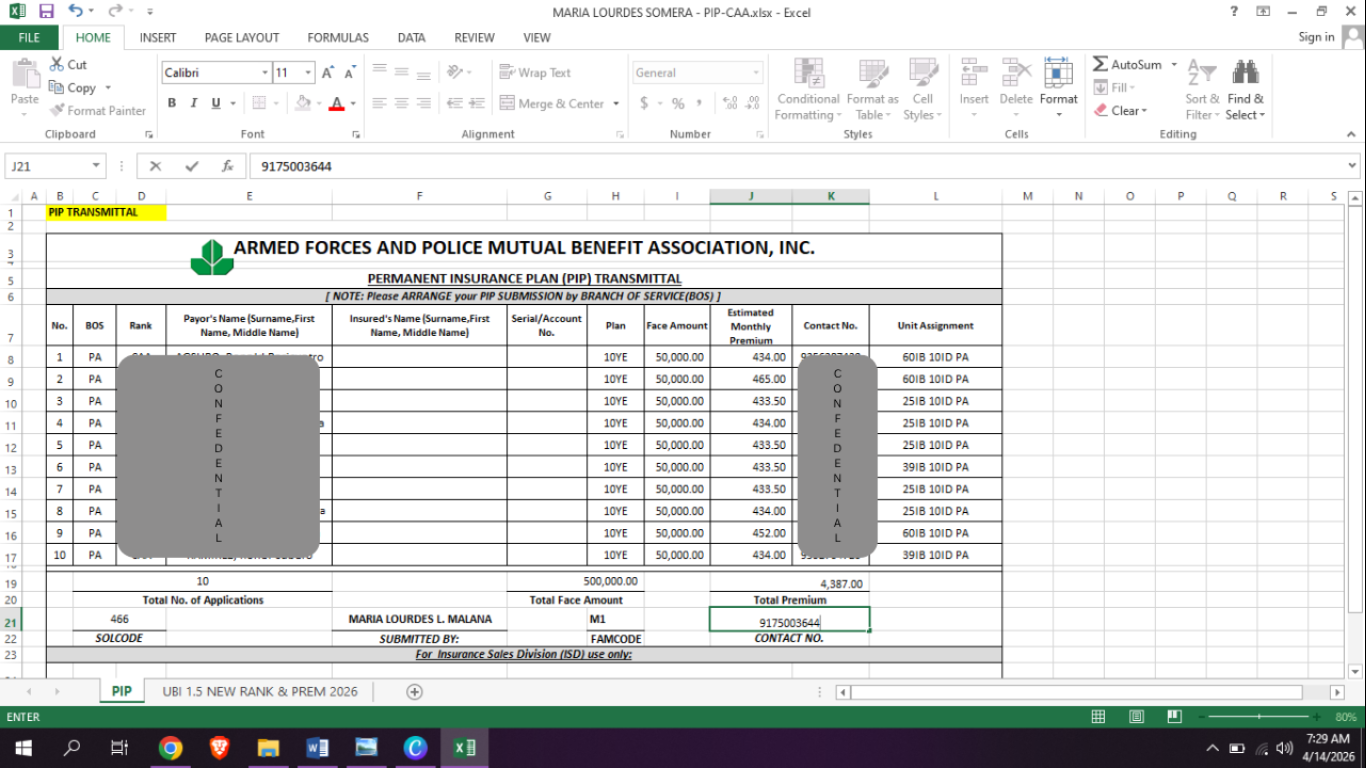Open Sort & Filter options
This screenshot has width=1366, height=768.
[x=1202, y=90]
